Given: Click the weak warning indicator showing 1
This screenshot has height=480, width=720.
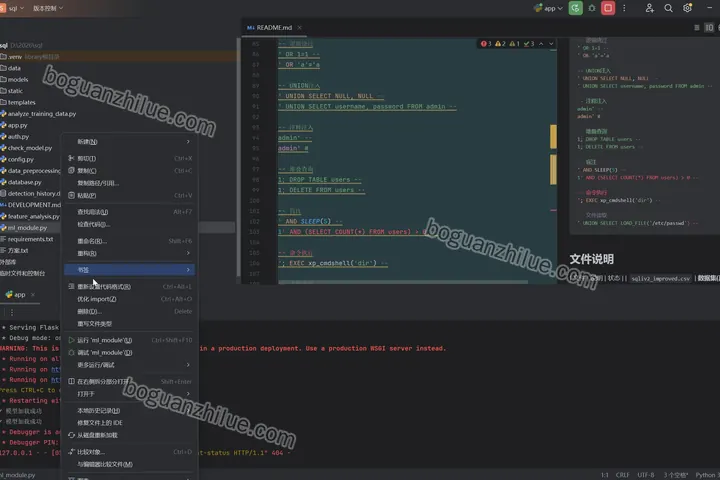Looking at the screenshot, I should click(514, 44).
